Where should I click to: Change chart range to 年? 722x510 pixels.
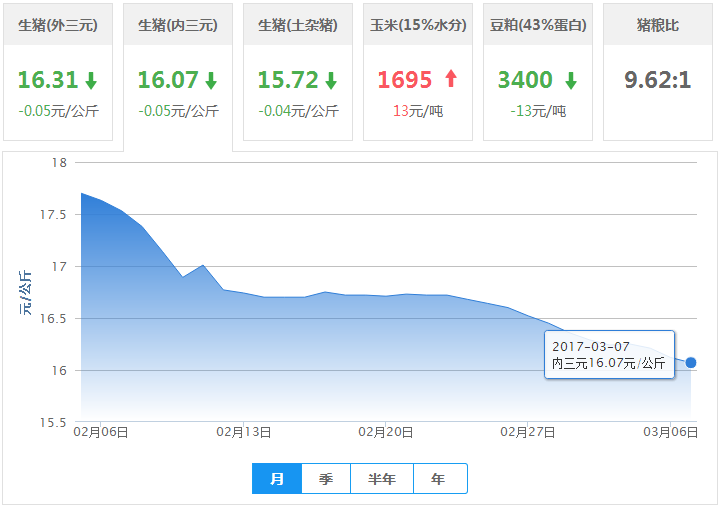439,479
